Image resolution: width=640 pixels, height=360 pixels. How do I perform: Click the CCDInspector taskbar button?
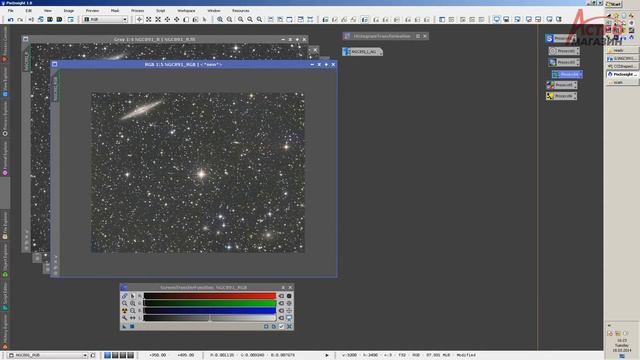point(622,66)
